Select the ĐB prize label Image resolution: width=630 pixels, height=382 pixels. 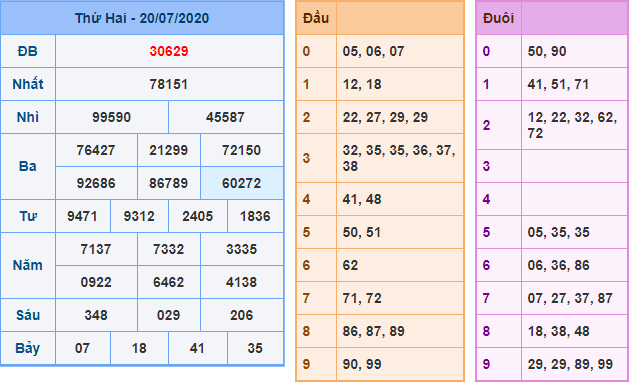tap(28, 51)
